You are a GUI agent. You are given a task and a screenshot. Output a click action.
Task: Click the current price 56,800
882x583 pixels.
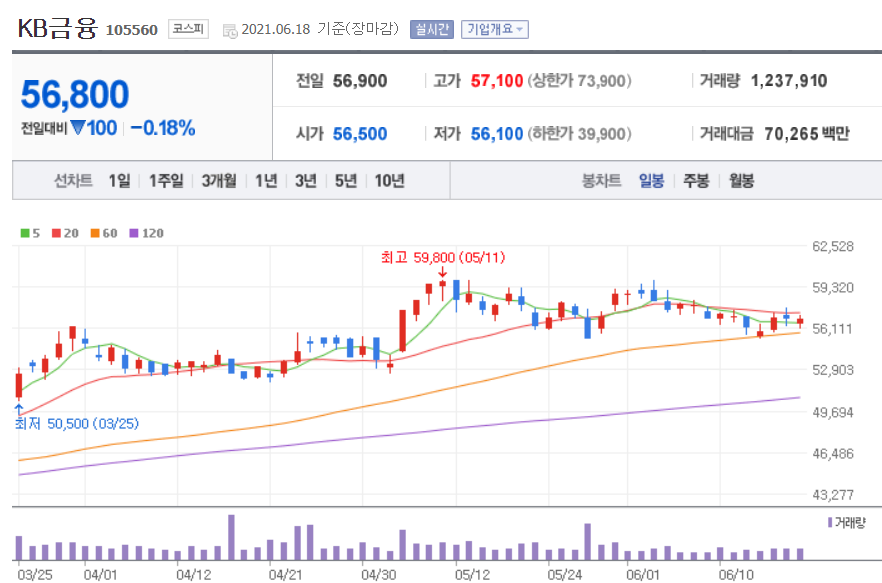75,94
